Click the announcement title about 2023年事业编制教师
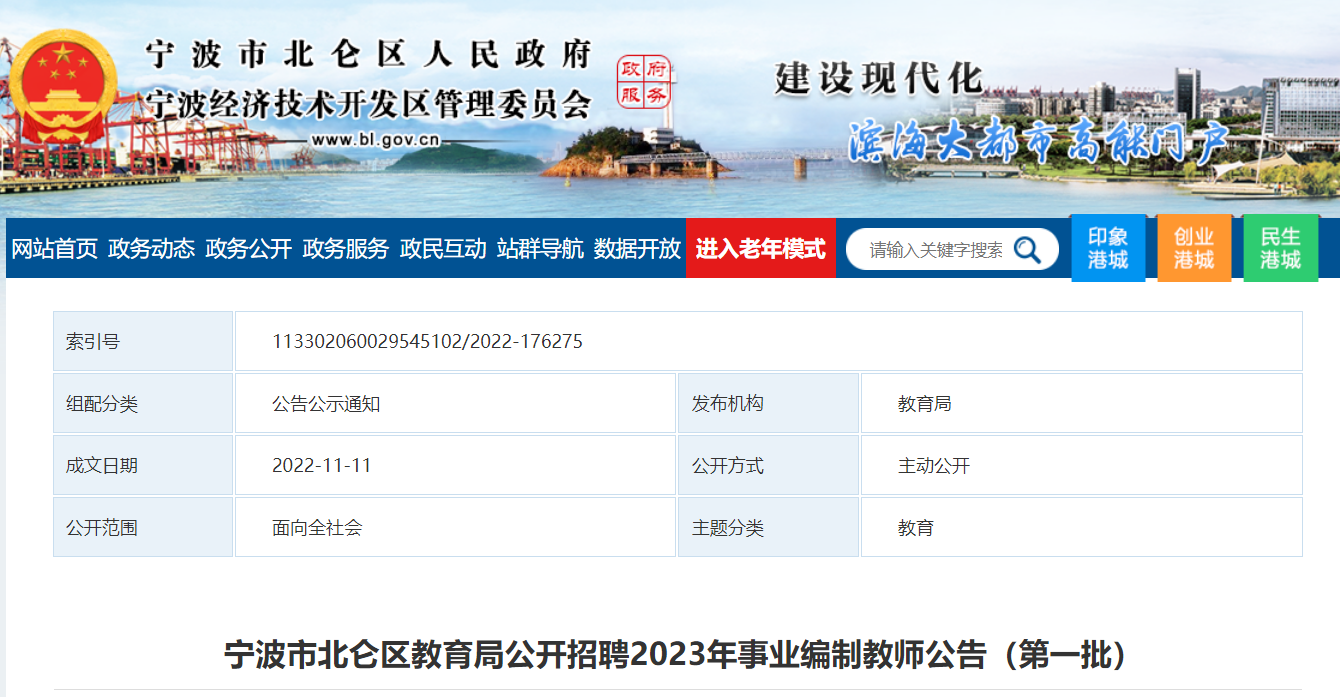Viewport: 1340px width, 697px height. (677, 655)
